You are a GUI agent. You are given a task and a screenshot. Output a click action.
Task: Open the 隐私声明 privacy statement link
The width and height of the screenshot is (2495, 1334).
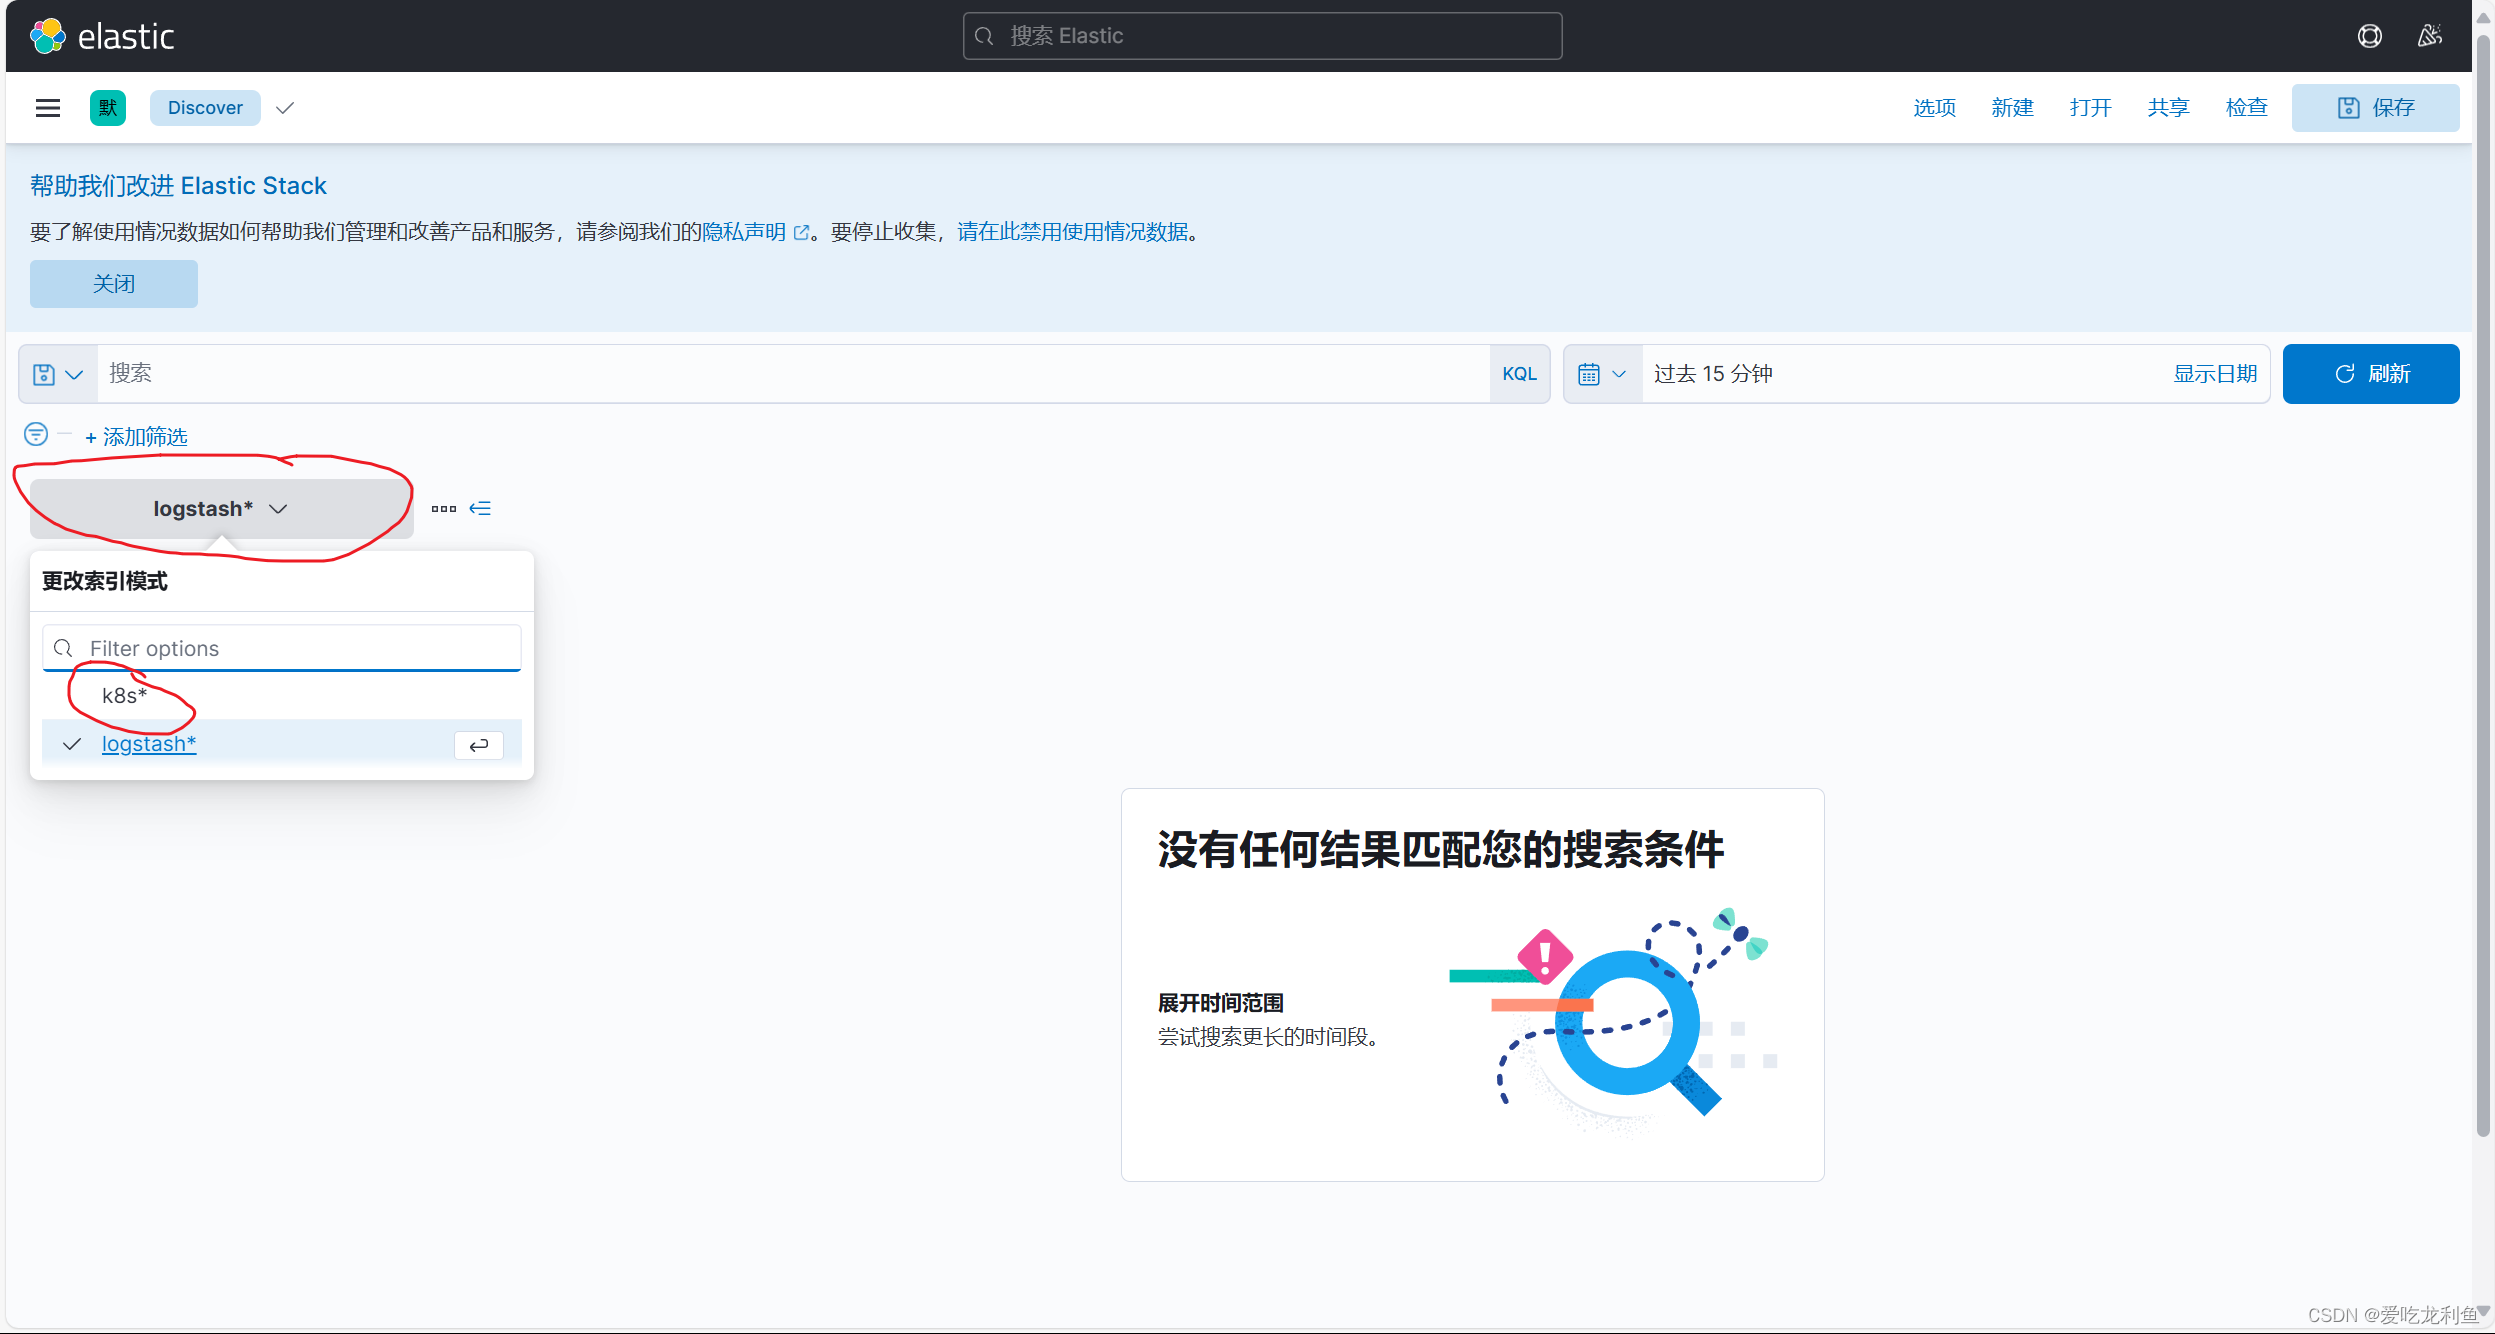pos(744,232)
